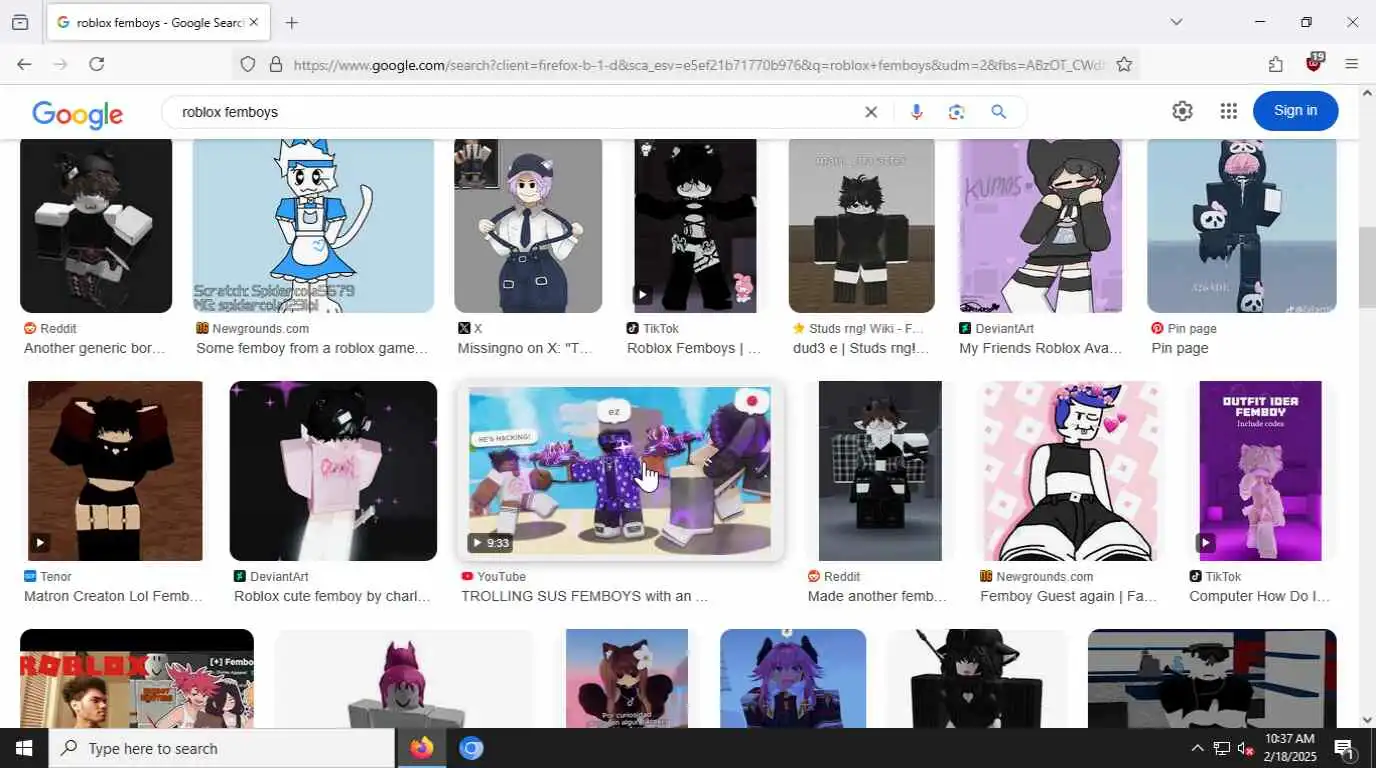Open the Windows Start menu
The image size is (1376, 768).
(x=23, y=748)
